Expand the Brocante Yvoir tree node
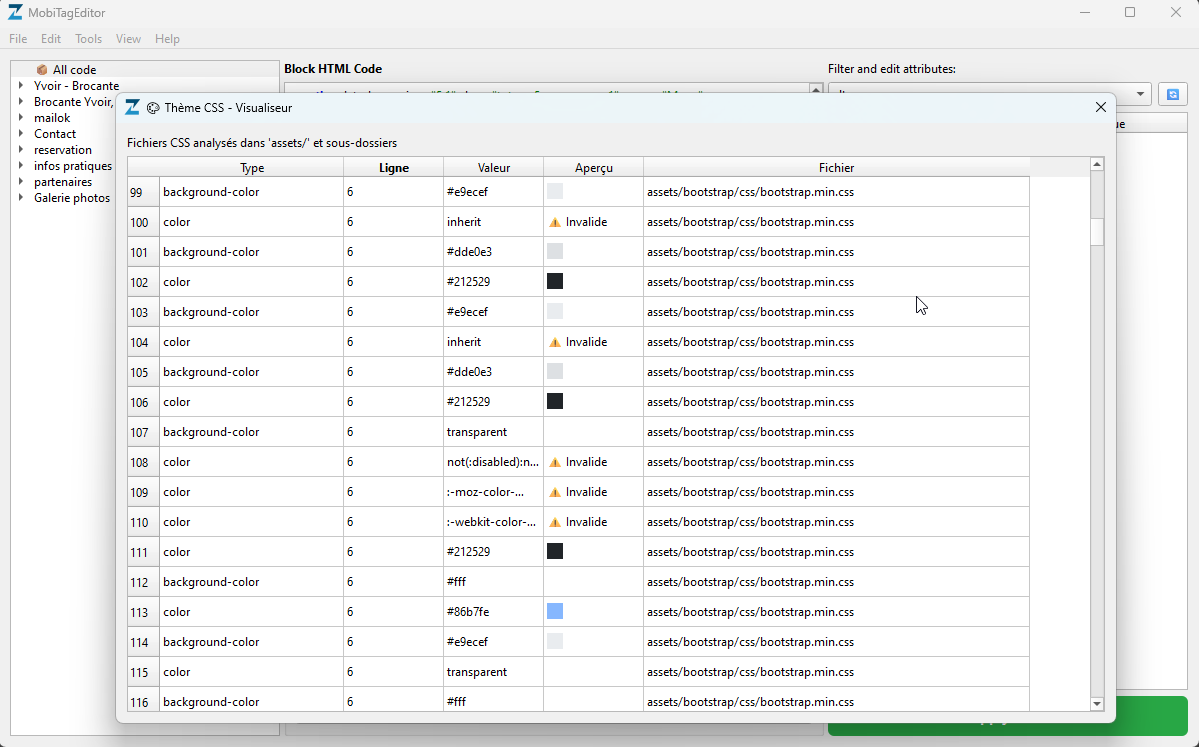Viewport: 1199px width, 747px height. click(21, 102)
